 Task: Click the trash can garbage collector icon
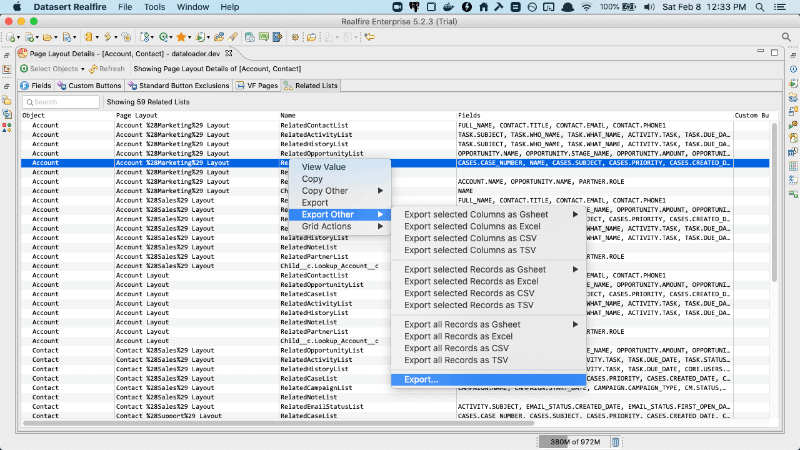(x=615, y=442)
